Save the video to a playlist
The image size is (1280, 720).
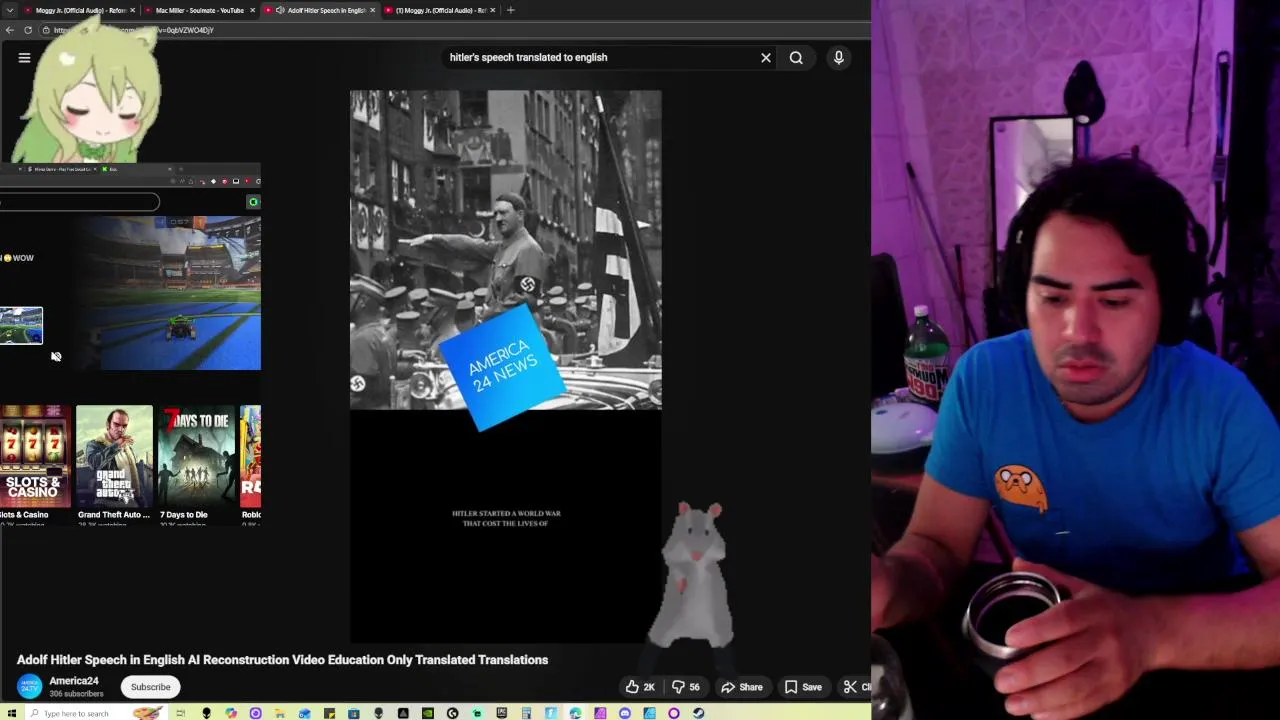[x=803, y=687]
